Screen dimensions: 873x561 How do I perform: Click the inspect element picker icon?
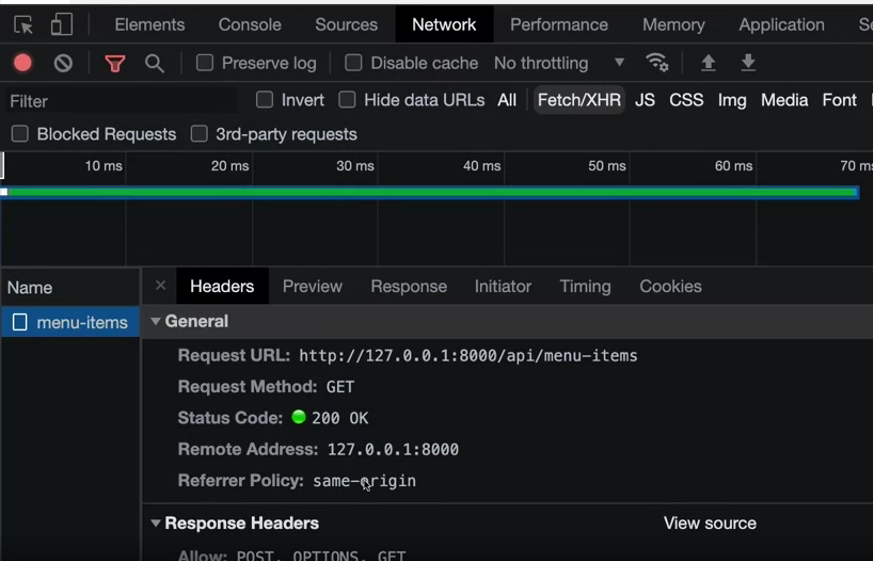tap(23, 25)
